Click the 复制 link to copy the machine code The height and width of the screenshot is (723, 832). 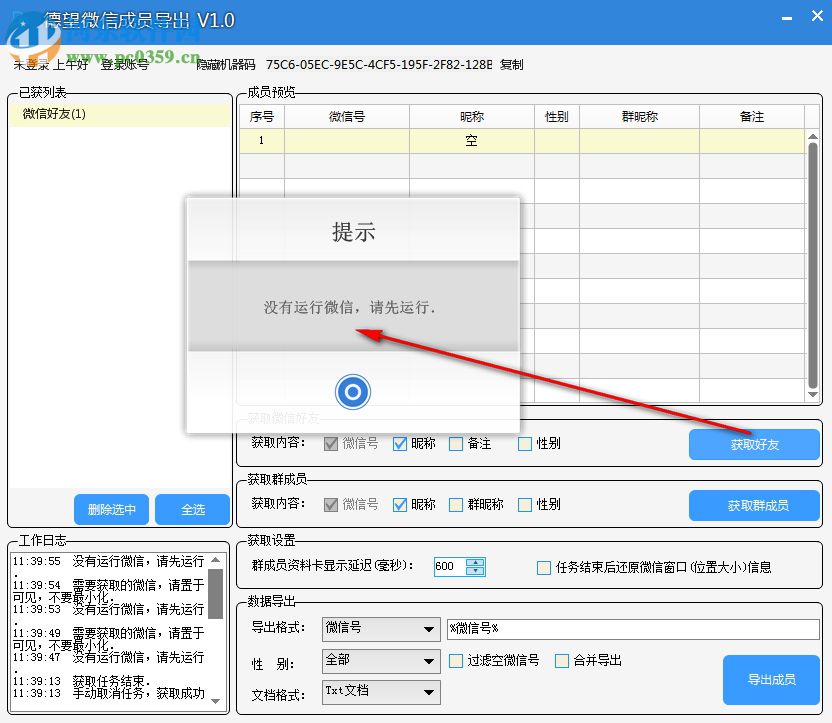click(512, 65)
